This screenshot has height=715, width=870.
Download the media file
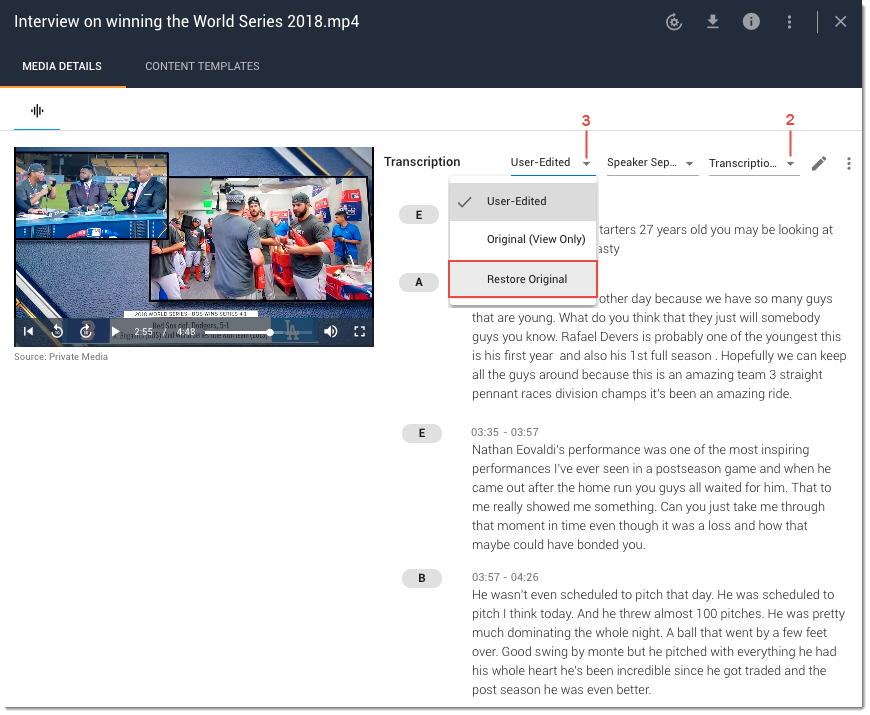click(713, 22)
